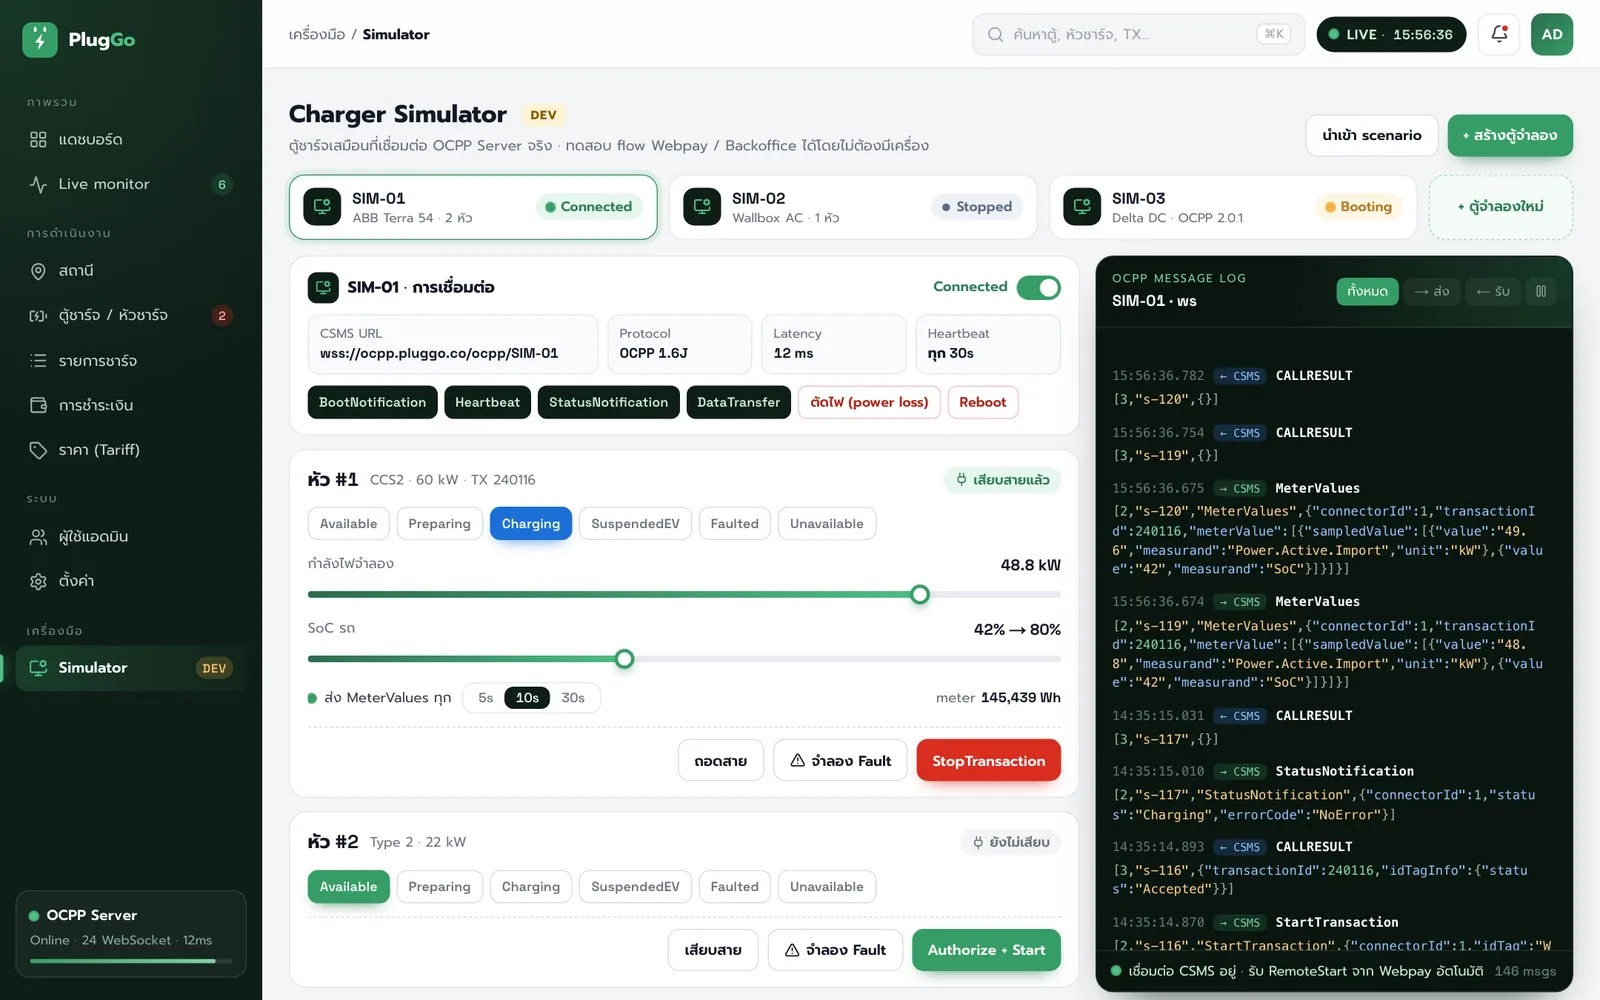This screenshot has height=1000, width=1600.
Task: Set connector #1 status to Faulted
Action: pos(735,524)
